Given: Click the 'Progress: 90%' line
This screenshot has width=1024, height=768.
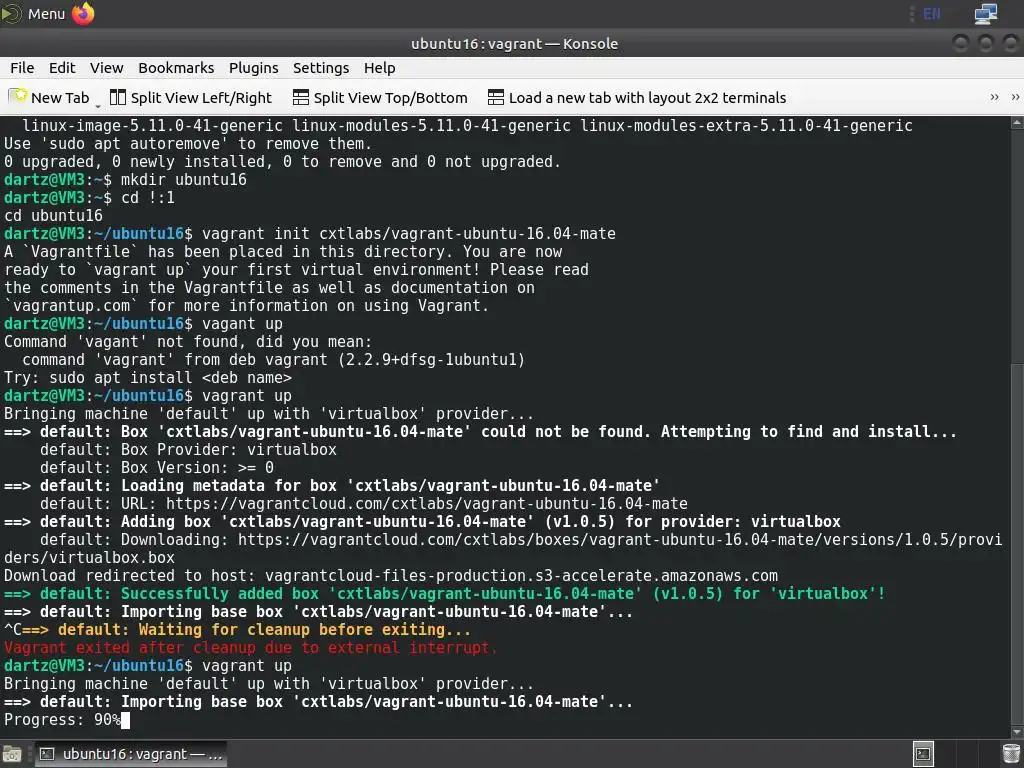Looking at the screenshot, I should tap(62, 720).
